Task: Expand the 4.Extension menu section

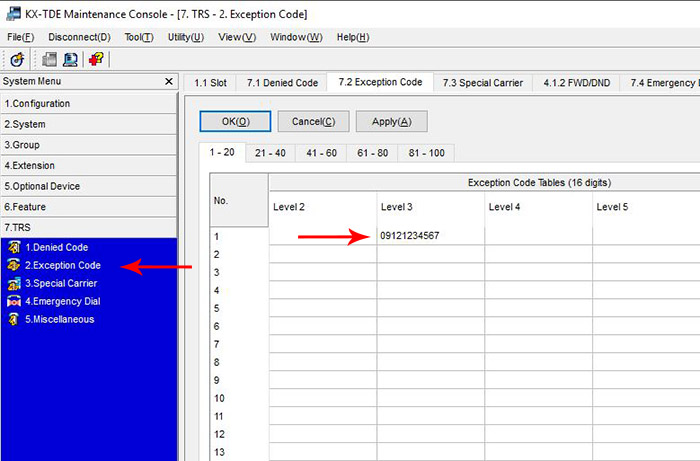Action: click(x=89, y=166)
